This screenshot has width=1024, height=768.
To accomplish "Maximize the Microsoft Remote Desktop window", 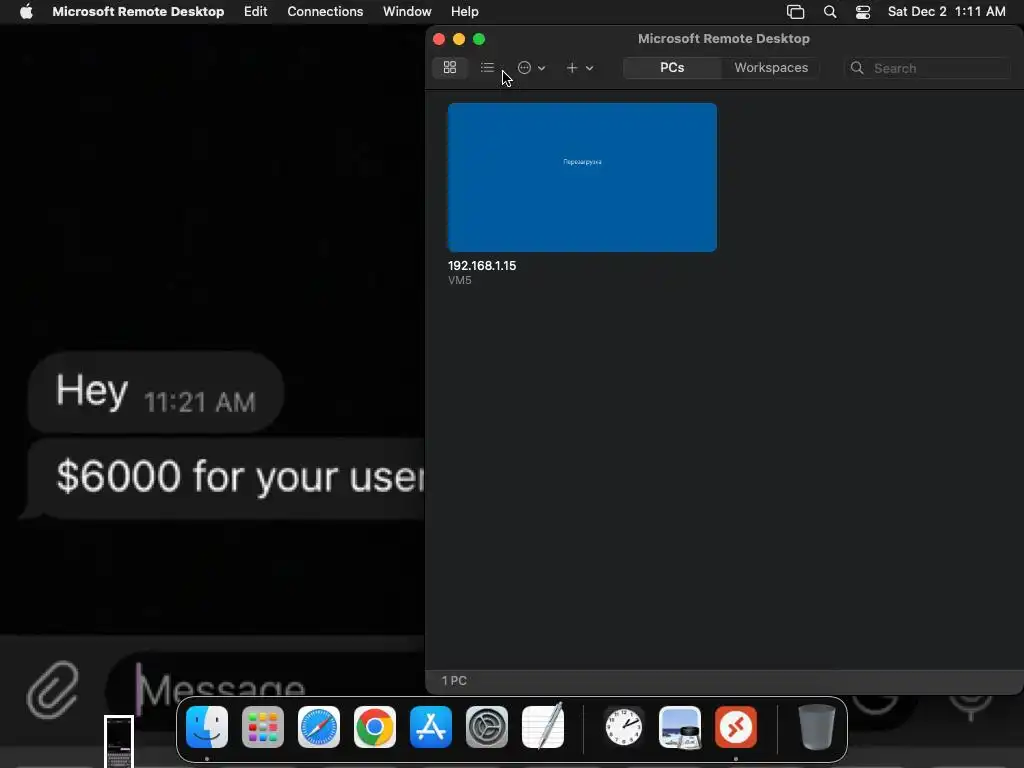I will [479, 39].
